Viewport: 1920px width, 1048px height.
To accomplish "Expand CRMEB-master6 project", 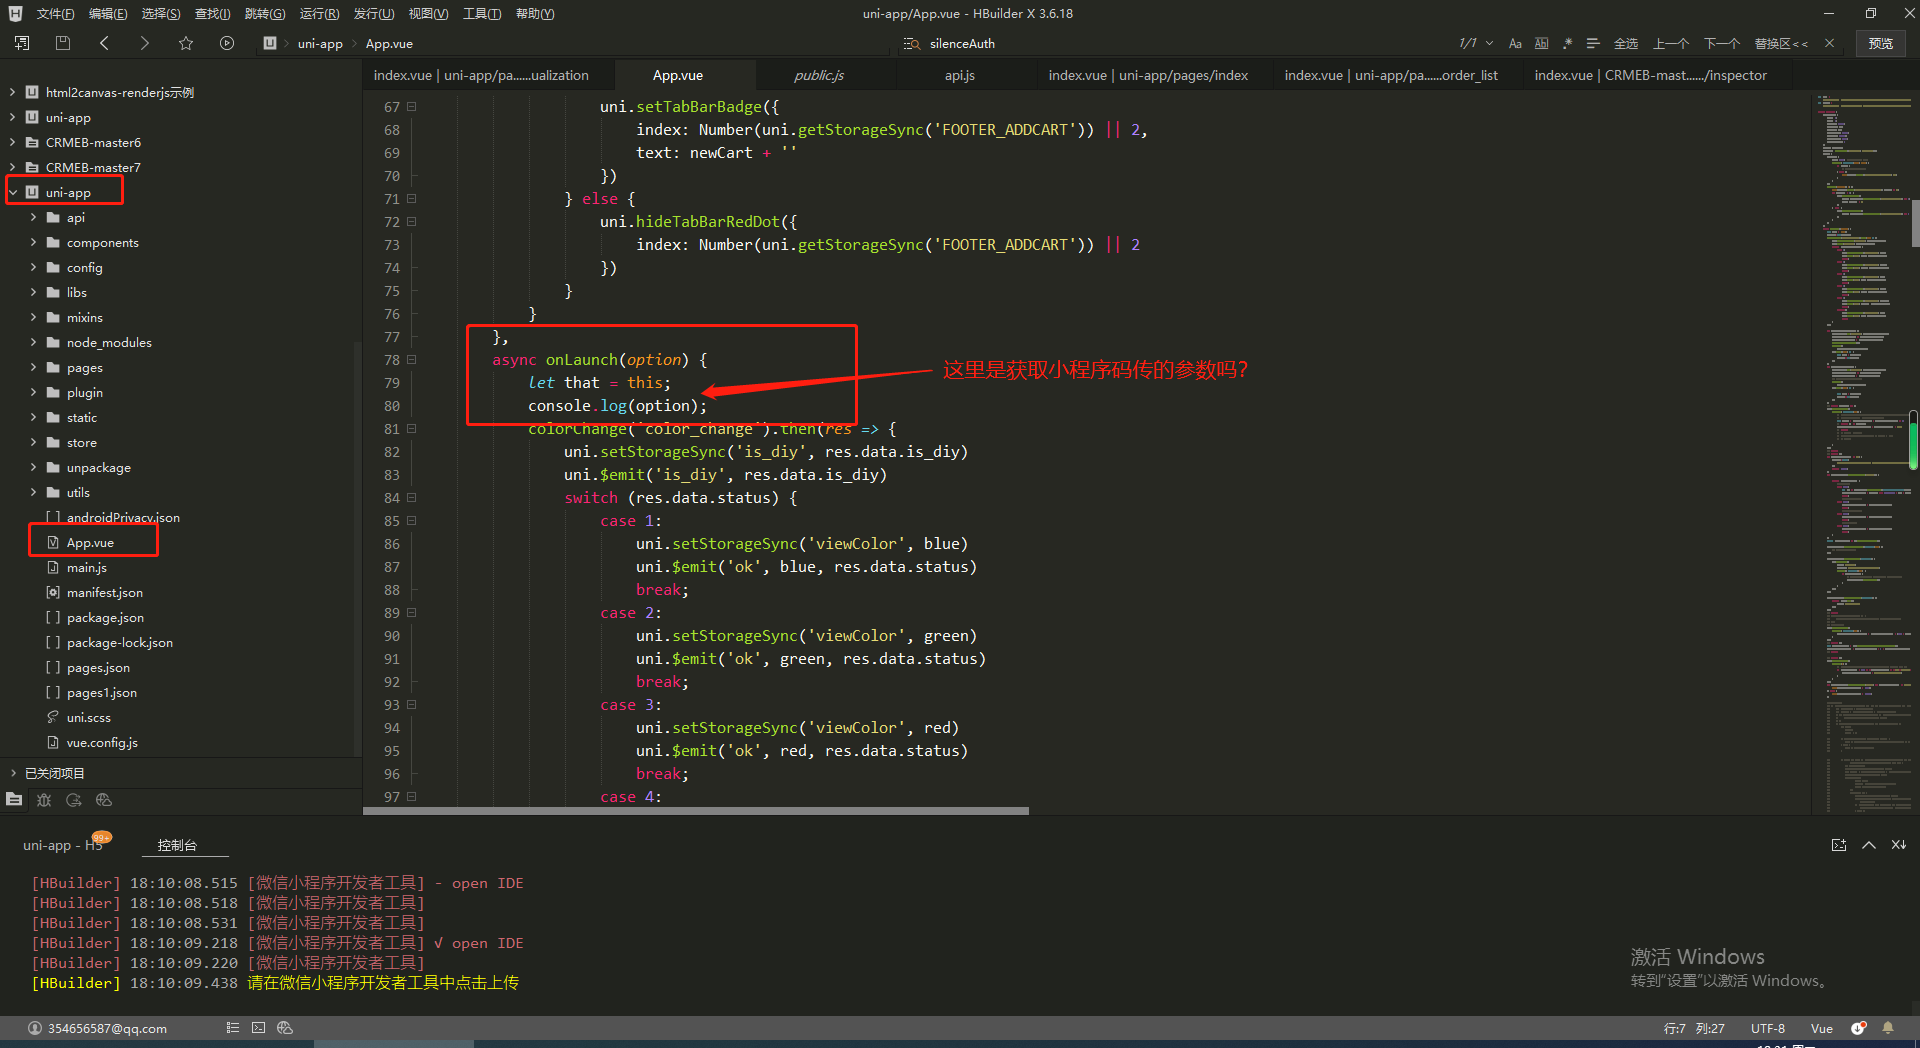I will pyautogui.click(x=12, y=142).
